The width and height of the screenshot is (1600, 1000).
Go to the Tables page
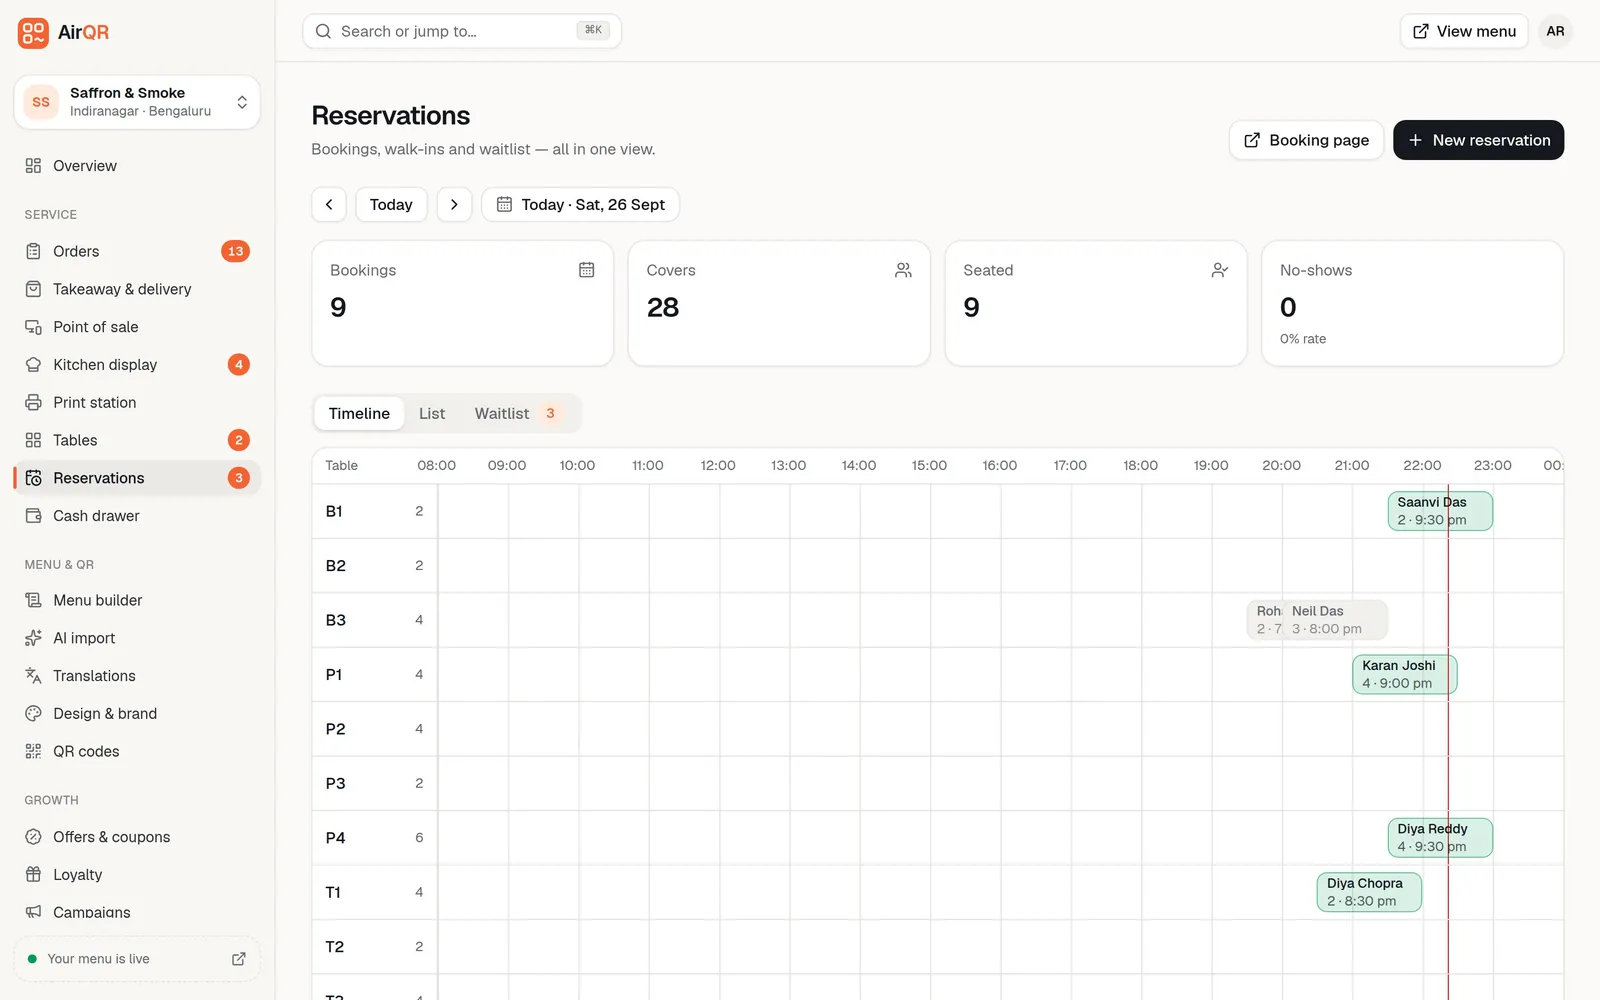click(137, 440)
